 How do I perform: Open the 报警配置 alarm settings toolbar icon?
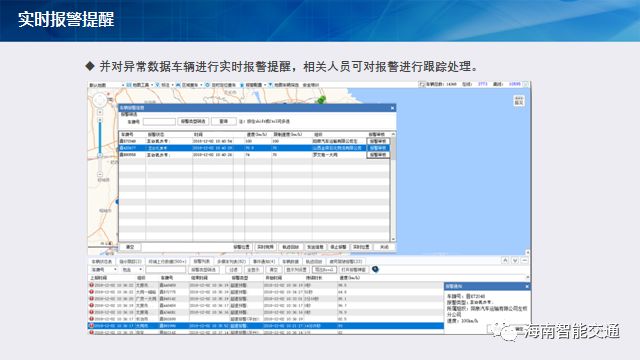[x=242, y=85]
